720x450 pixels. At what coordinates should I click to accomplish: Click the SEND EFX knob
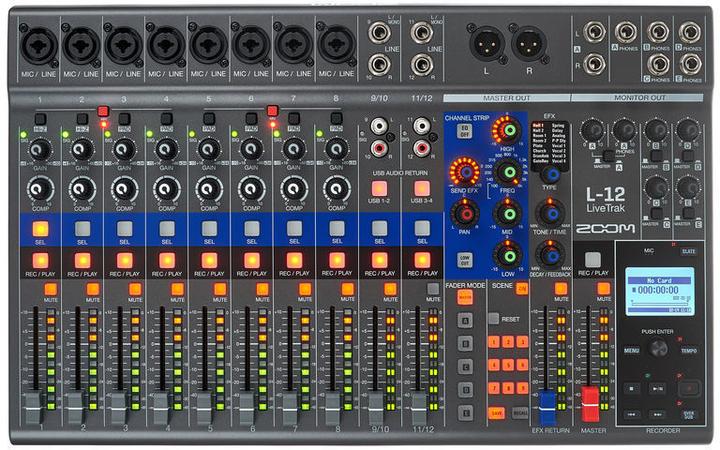click(x=465, y=172)
